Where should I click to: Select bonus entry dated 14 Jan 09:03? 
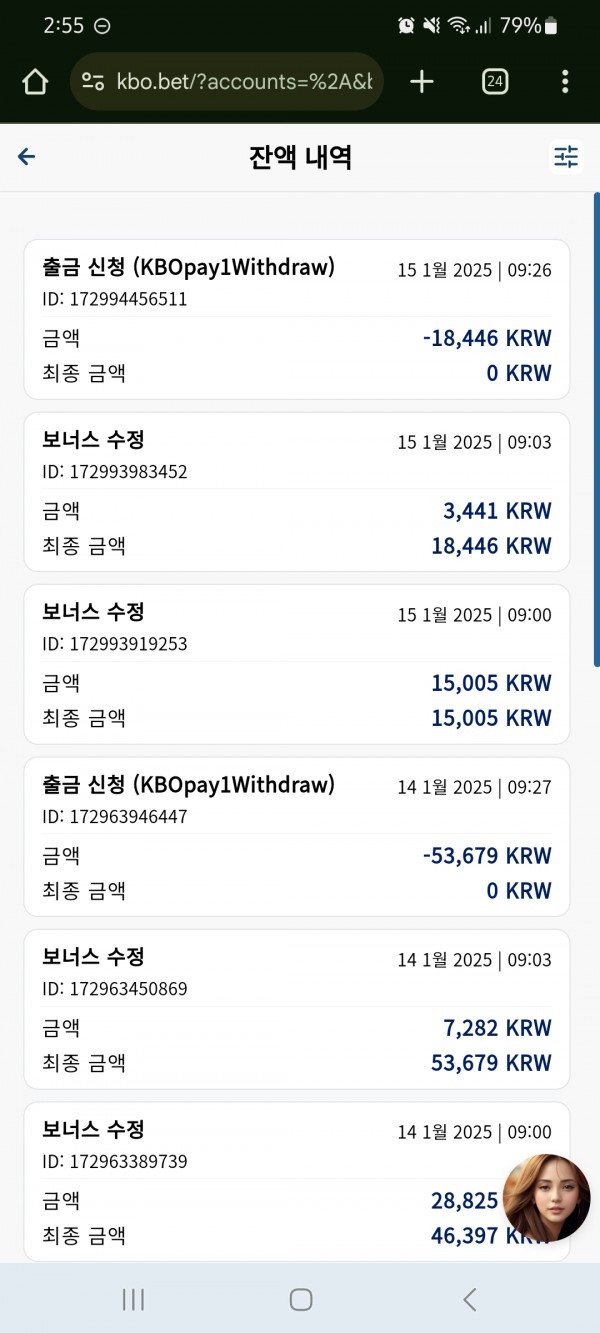click(x=297, y=1009)
